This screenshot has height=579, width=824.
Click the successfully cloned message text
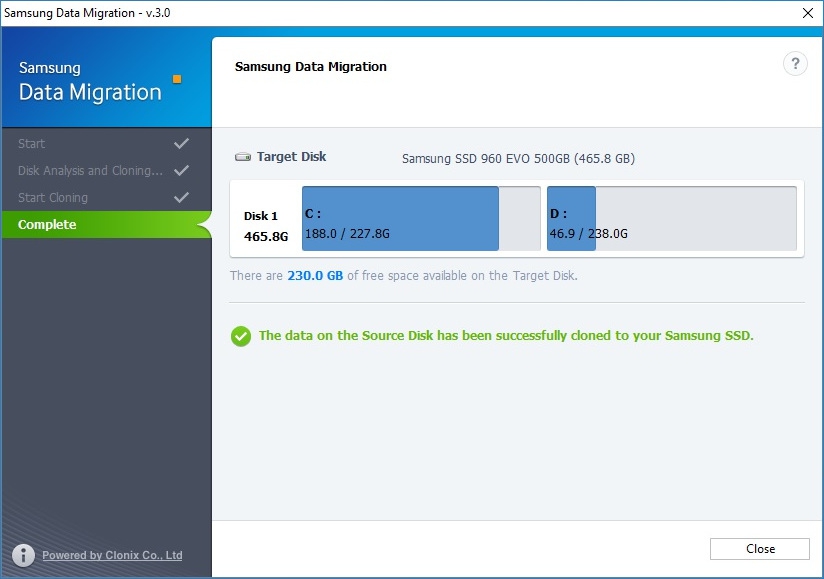coord(506,336)
